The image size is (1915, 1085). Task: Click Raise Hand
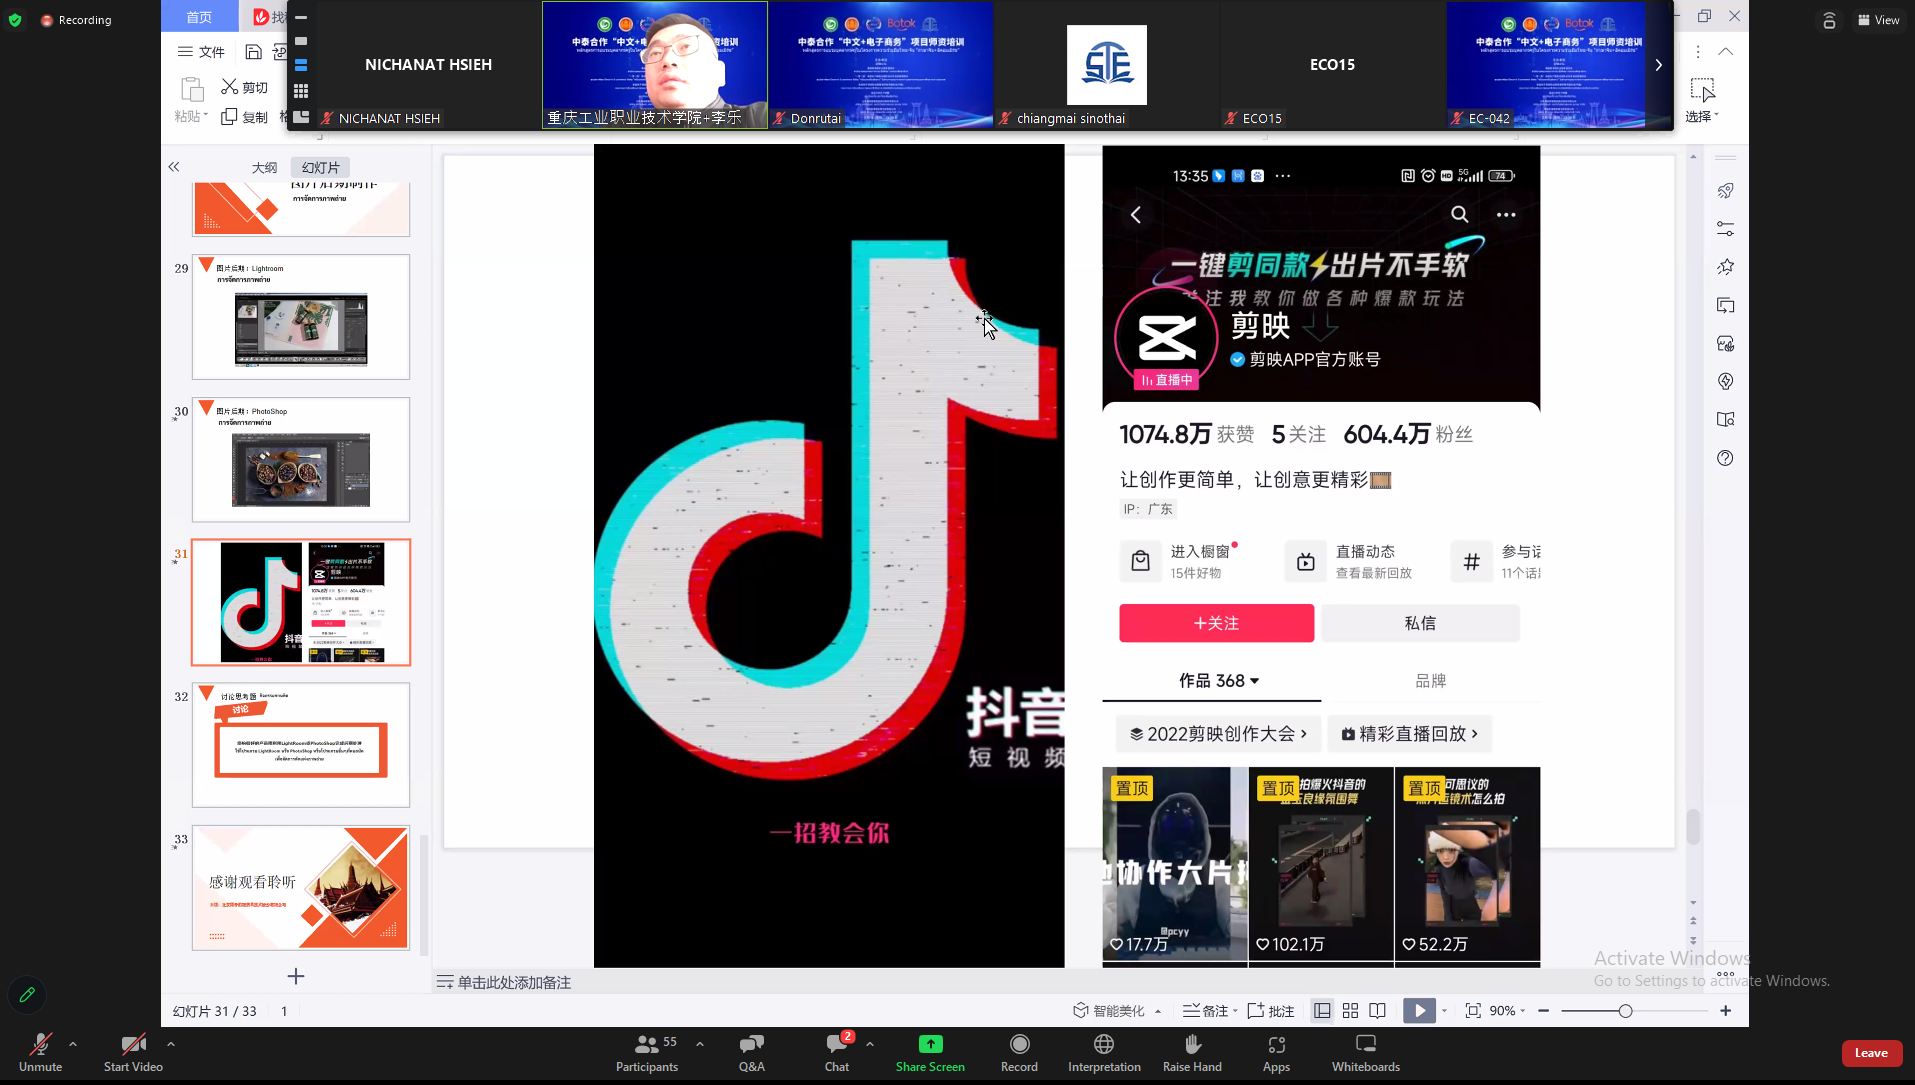[x=1192, y=1053]
